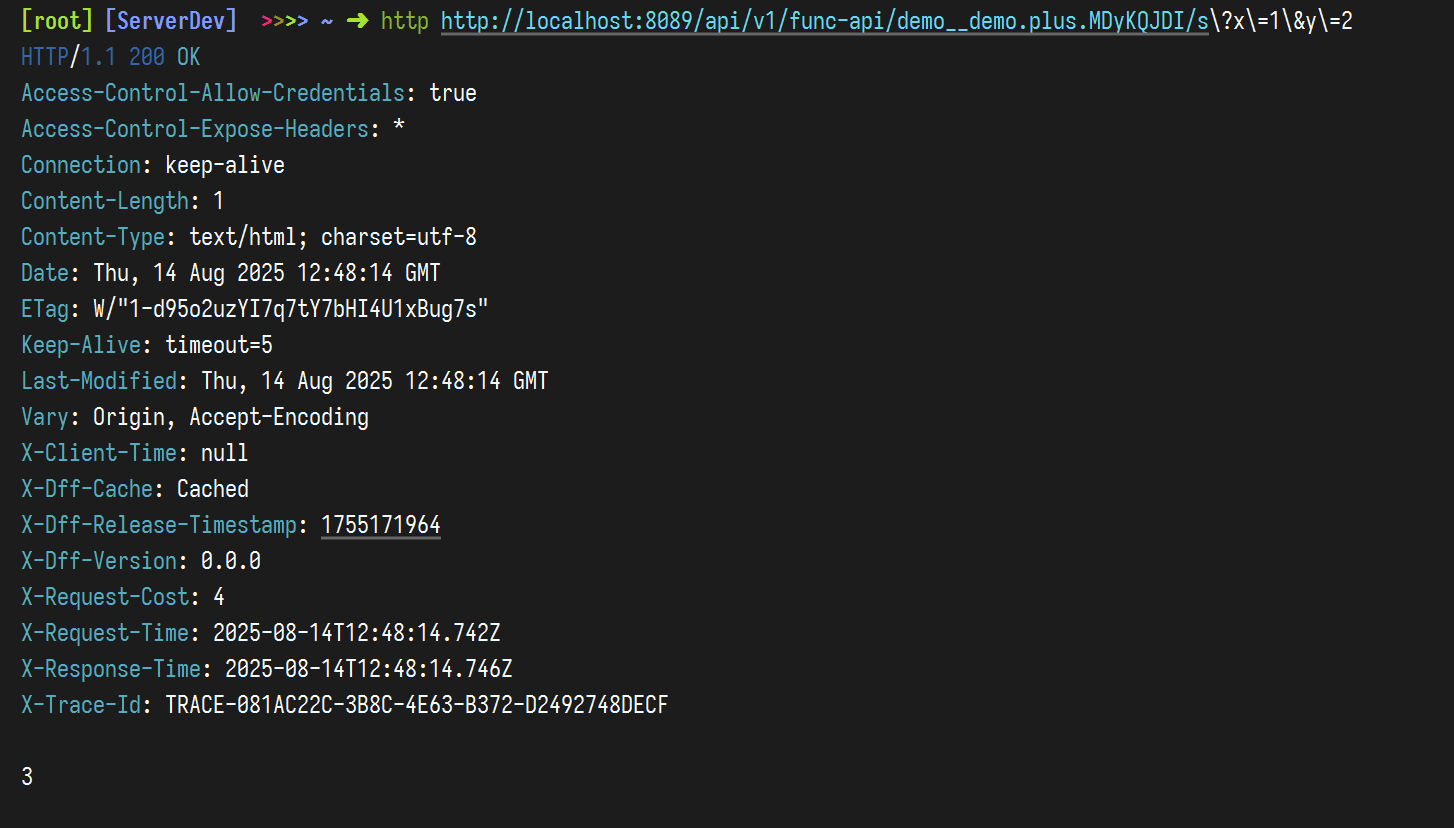Viewport: 1454px width, 828px height.
Task: Click the [ServerDev] host label
Action: (171, 21)
